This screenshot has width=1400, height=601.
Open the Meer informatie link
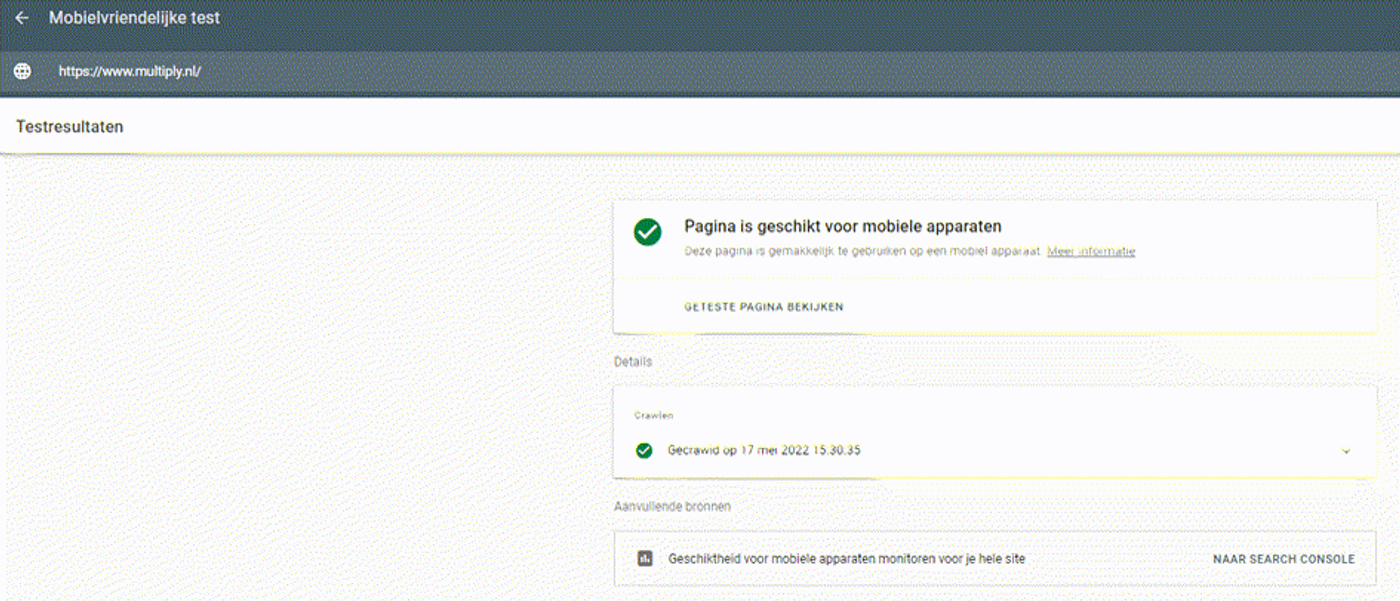point(1091,251)
